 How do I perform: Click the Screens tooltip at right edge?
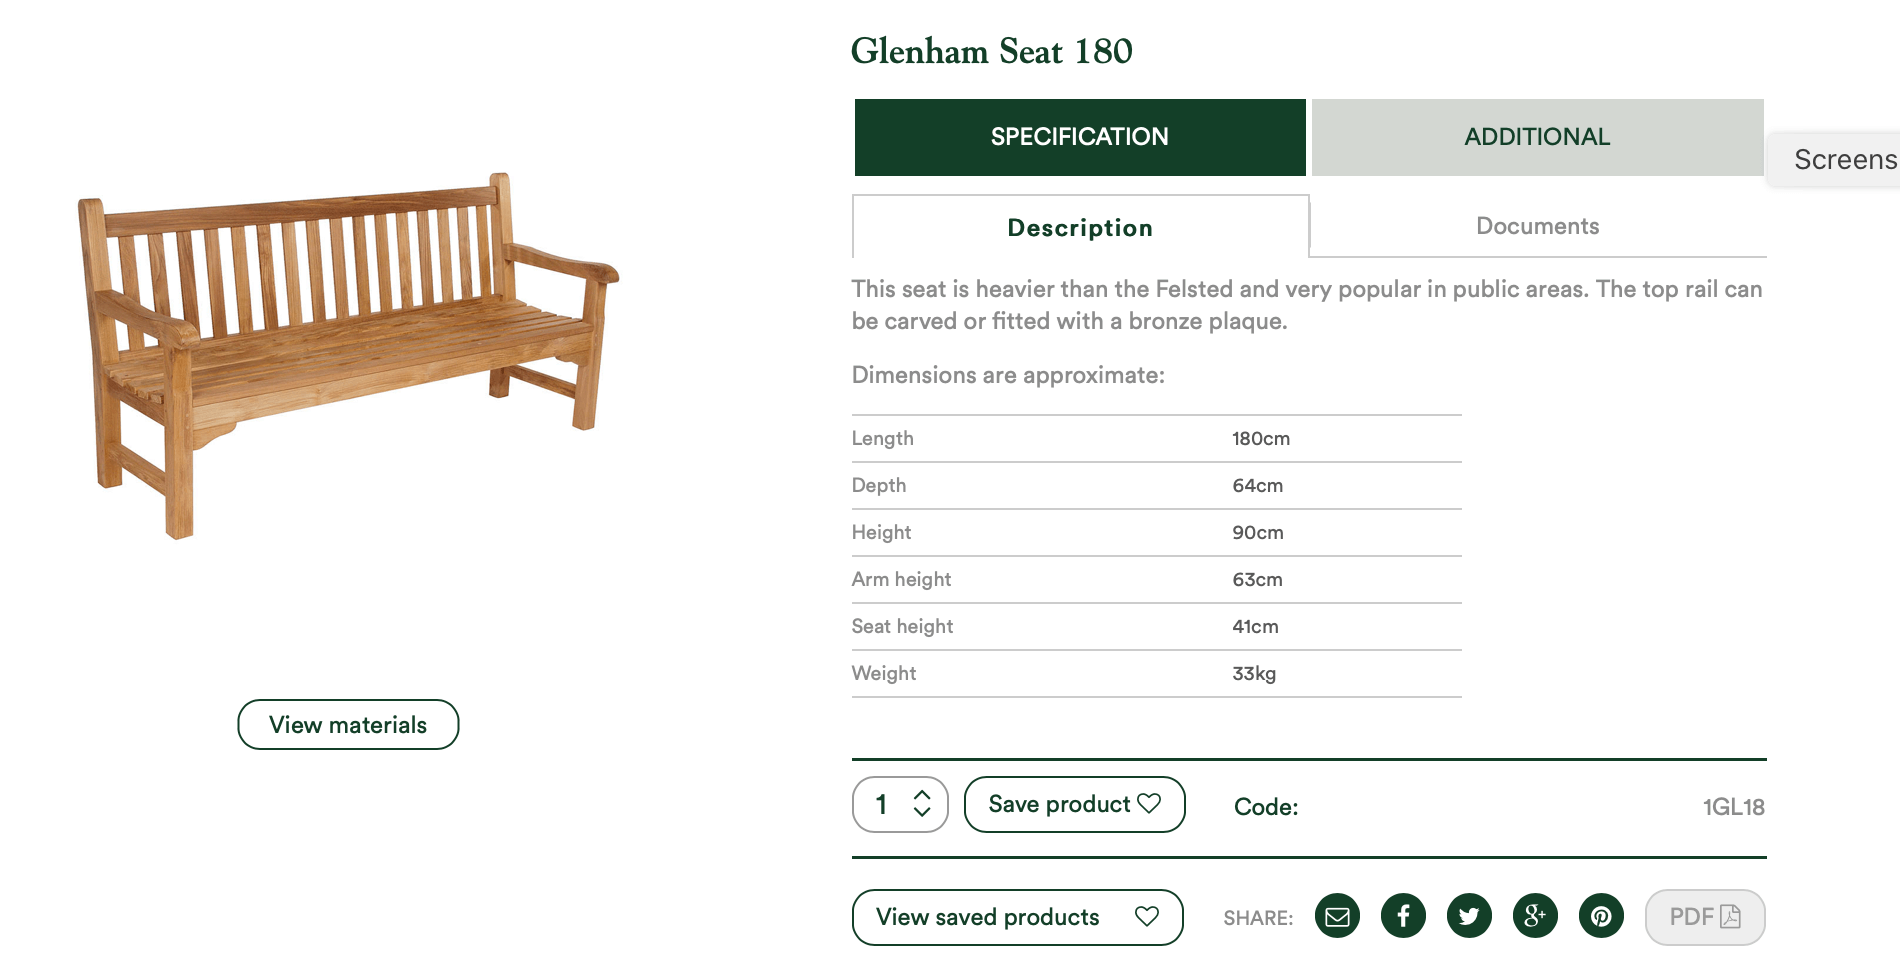(x=1835, y=160)
